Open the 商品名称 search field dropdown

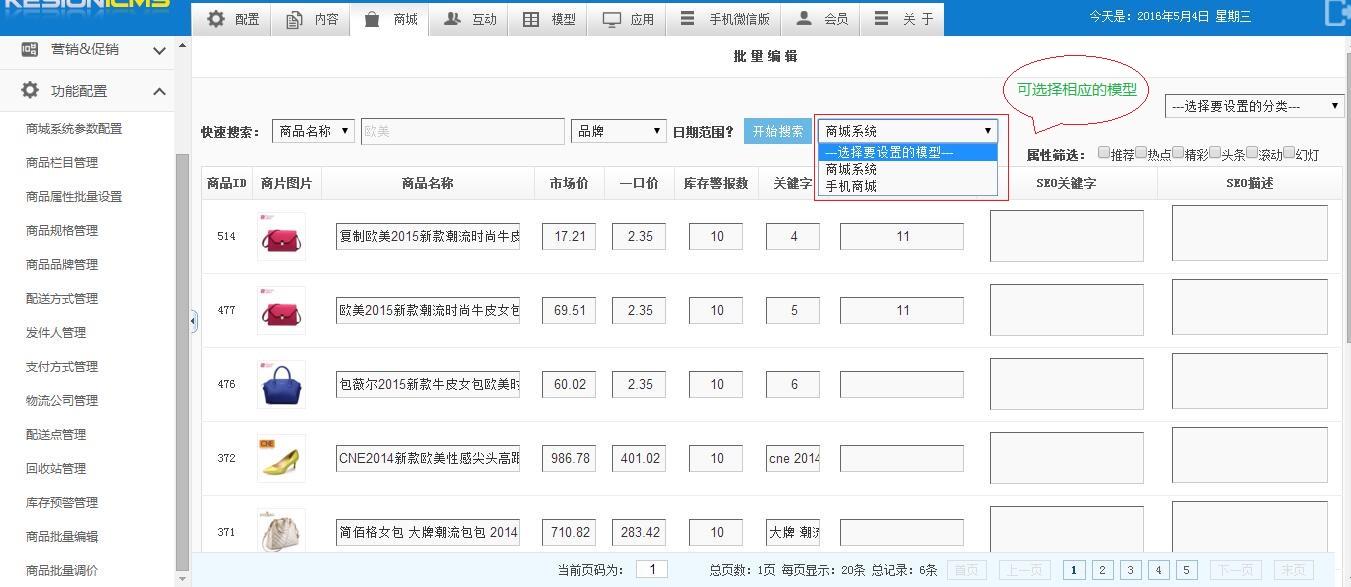[x=313, y=131]
